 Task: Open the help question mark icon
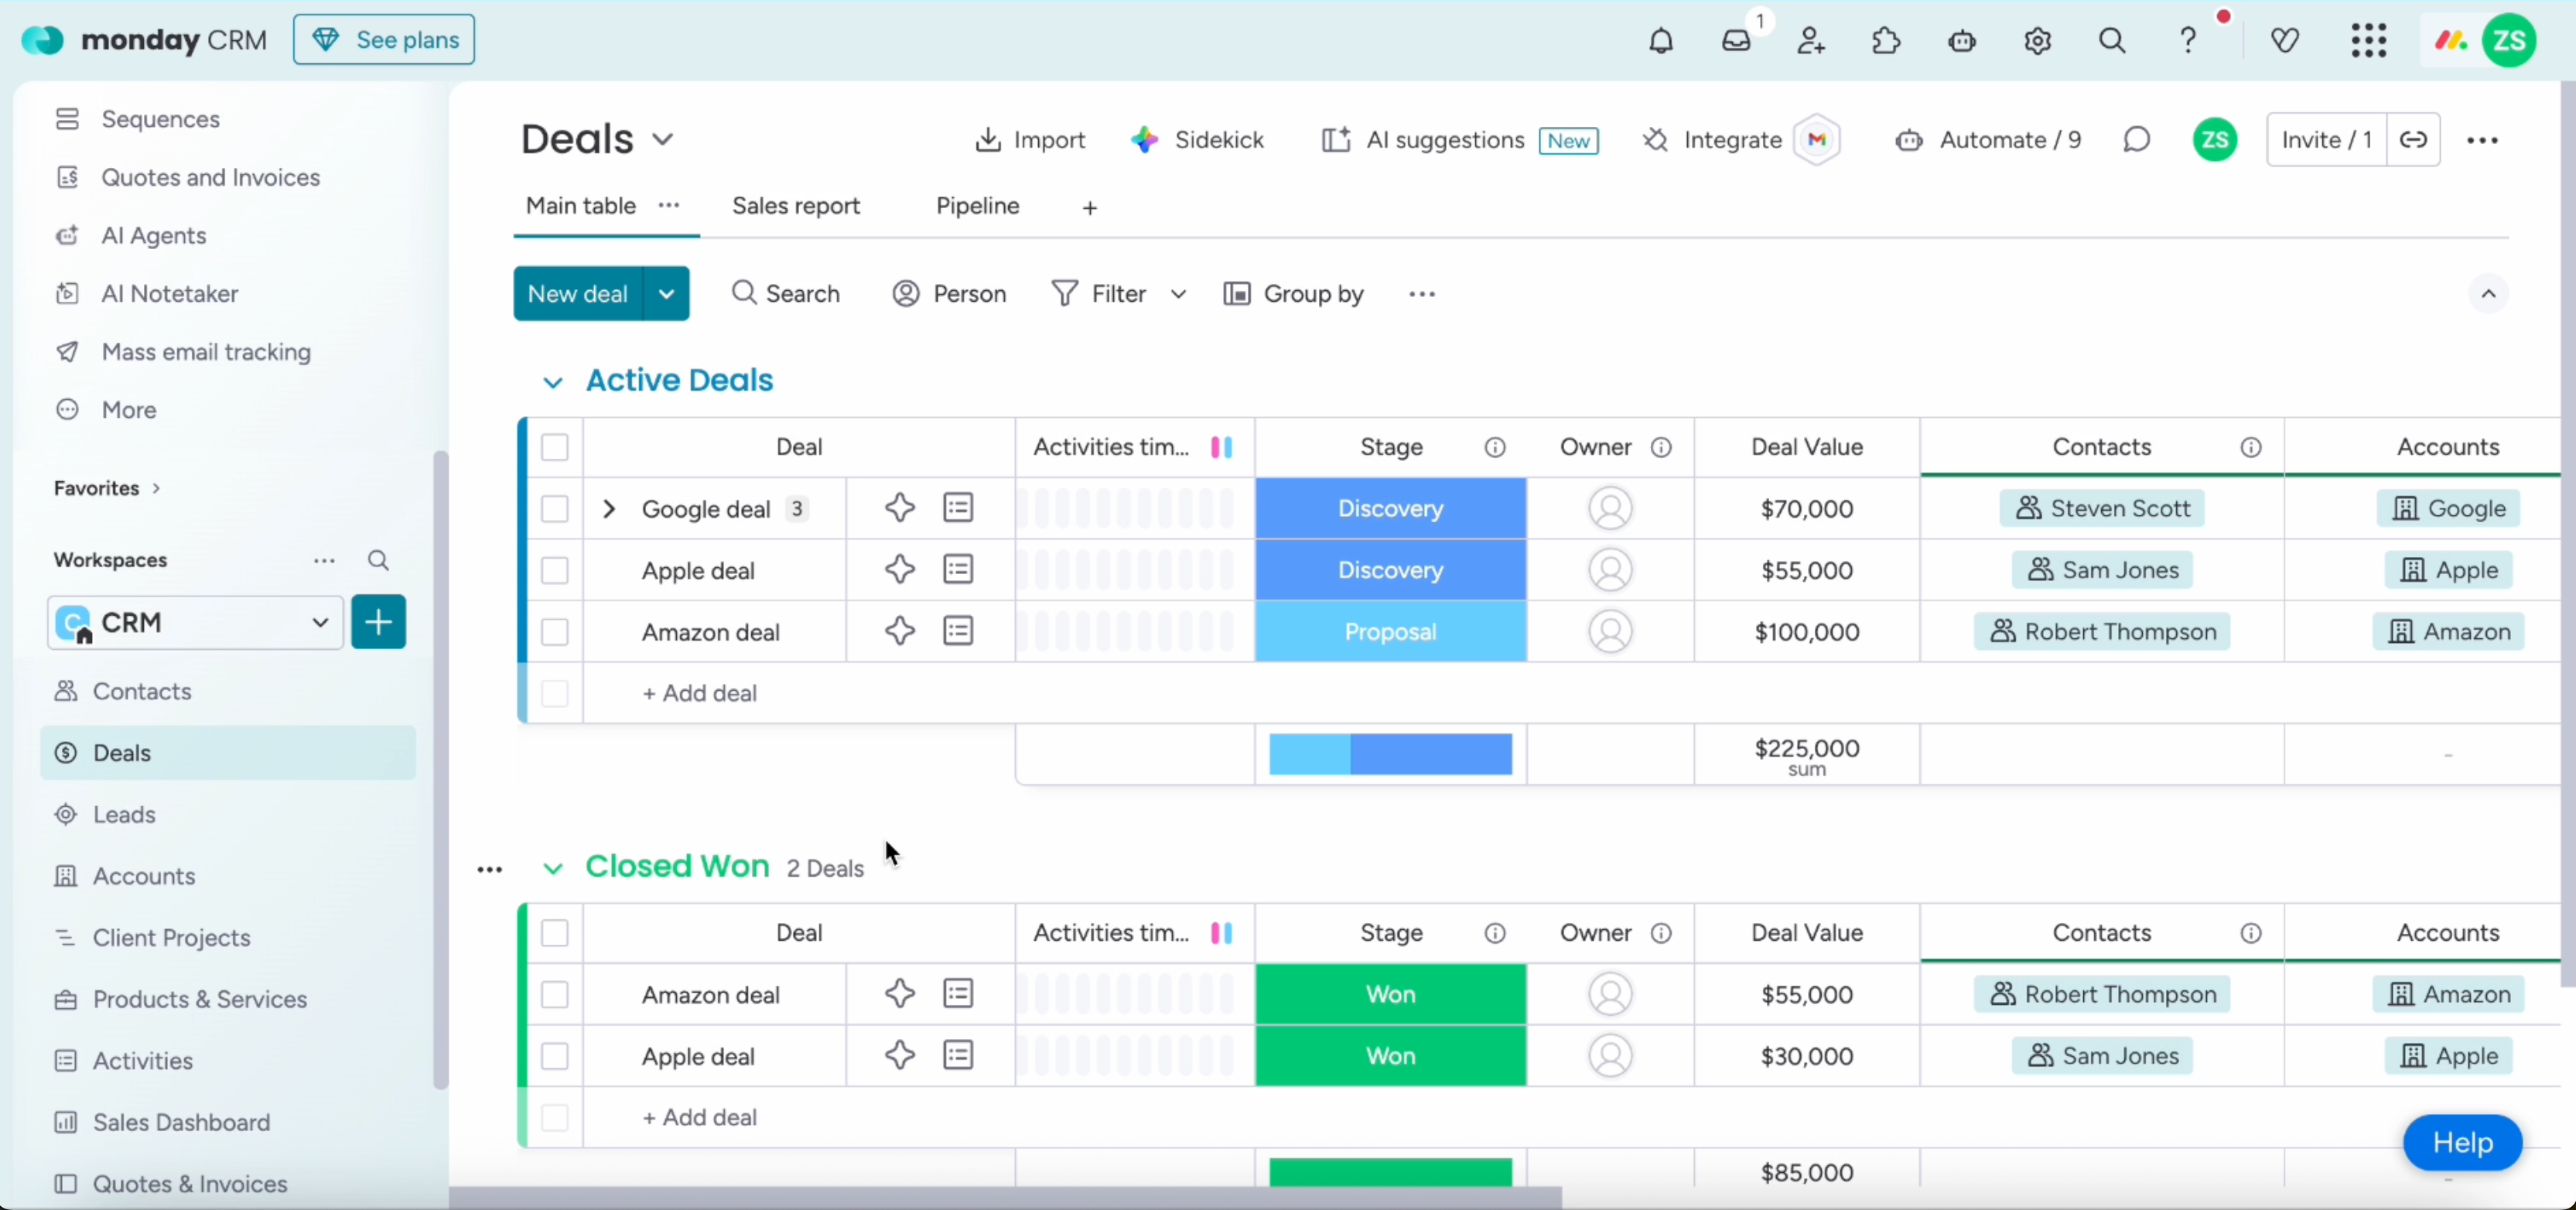click(2188, 41)
